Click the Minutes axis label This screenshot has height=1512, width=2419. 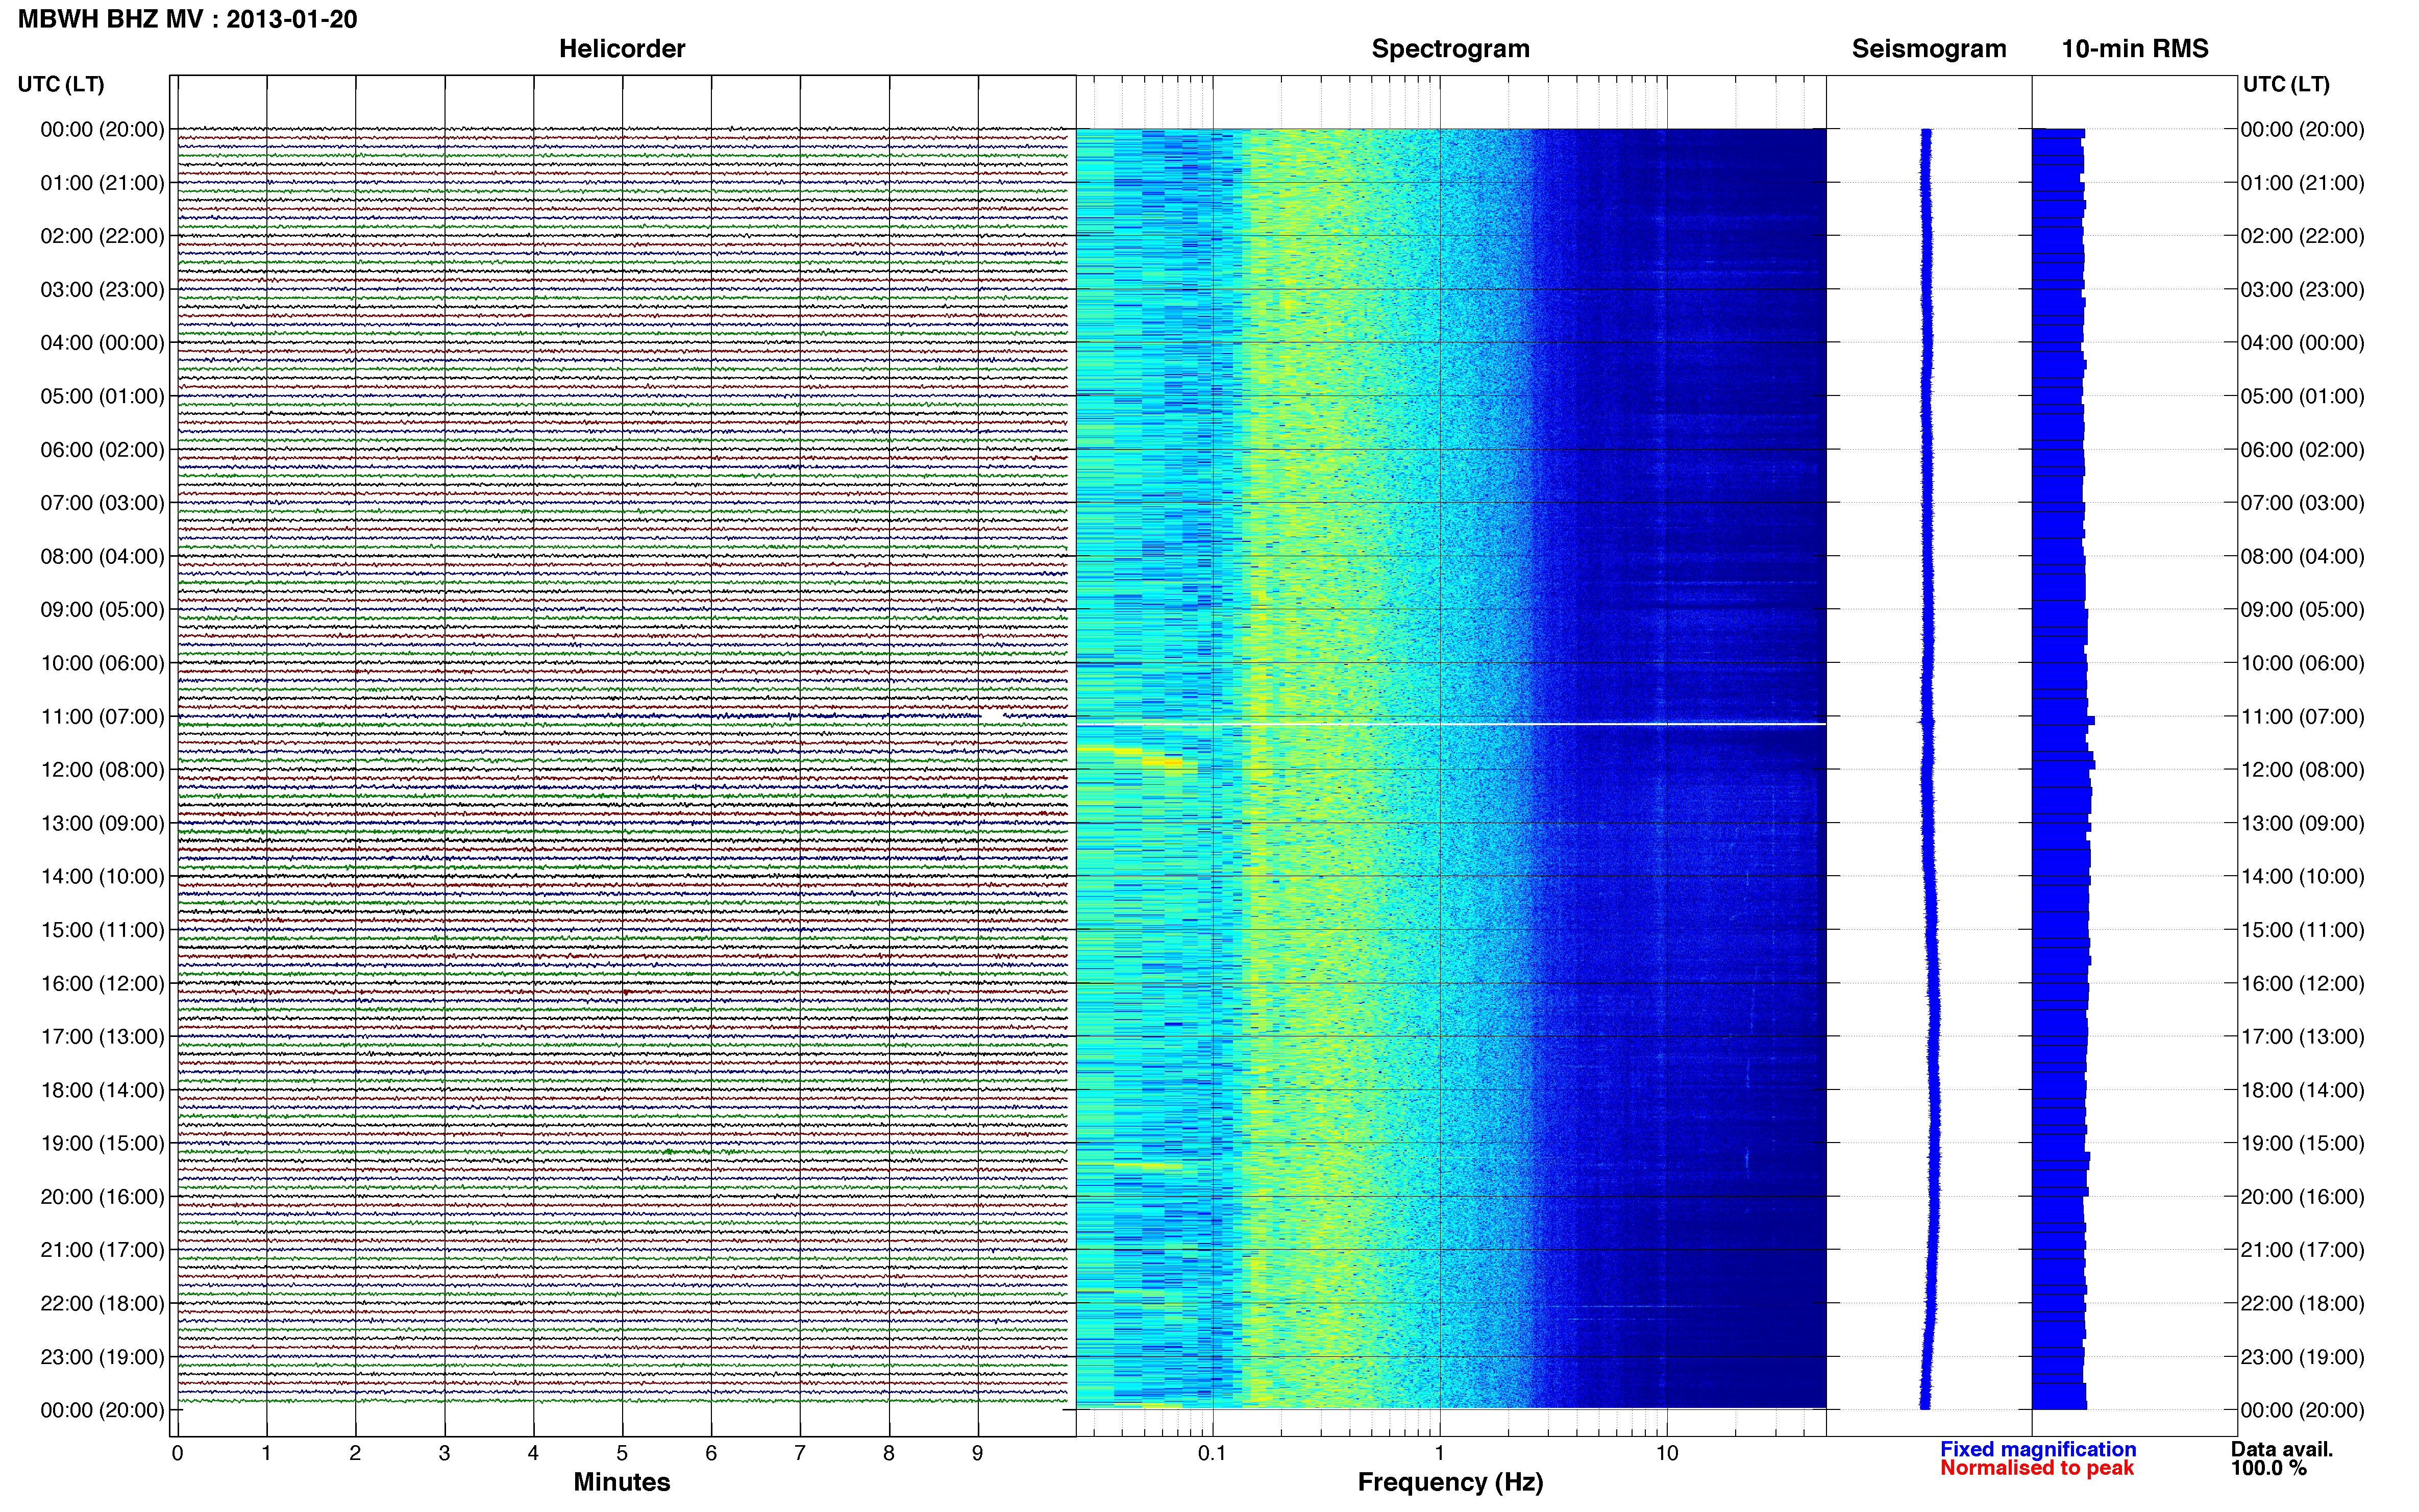click(x=622, y=1482)
